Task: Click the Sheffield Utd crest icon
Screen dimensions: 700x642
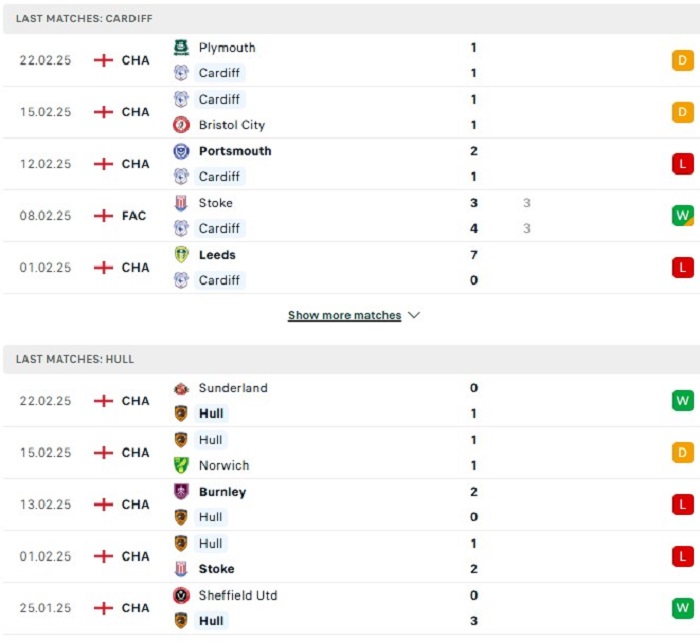Action: 181,595
